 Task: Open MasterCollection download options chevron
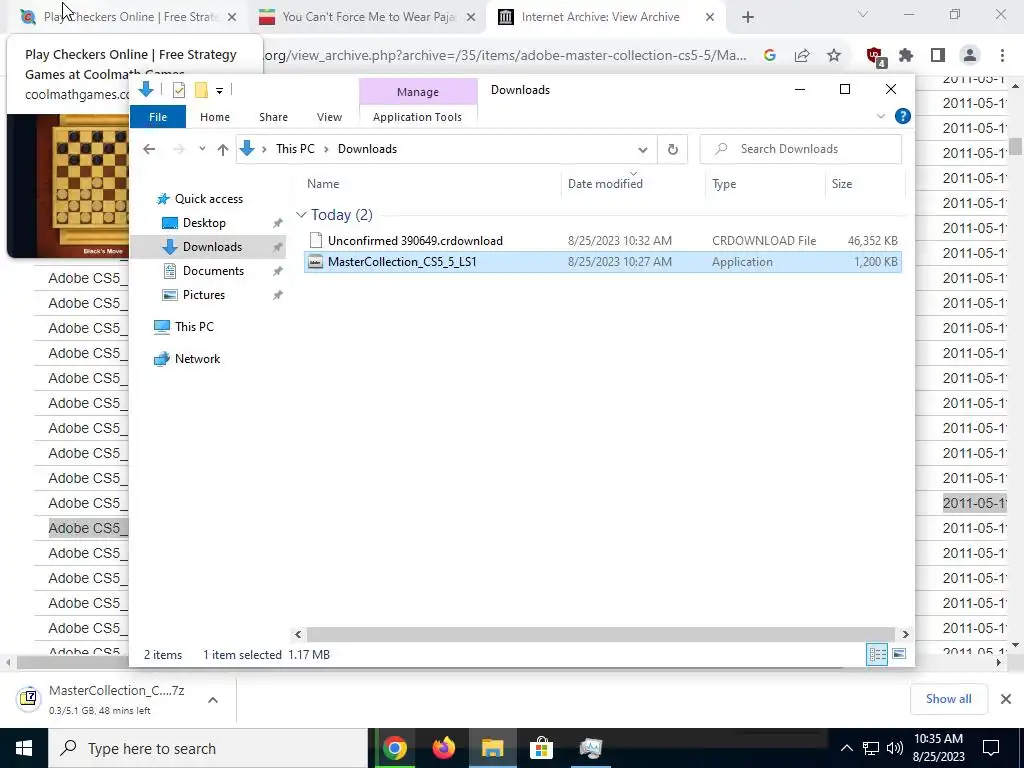(213, 700)
